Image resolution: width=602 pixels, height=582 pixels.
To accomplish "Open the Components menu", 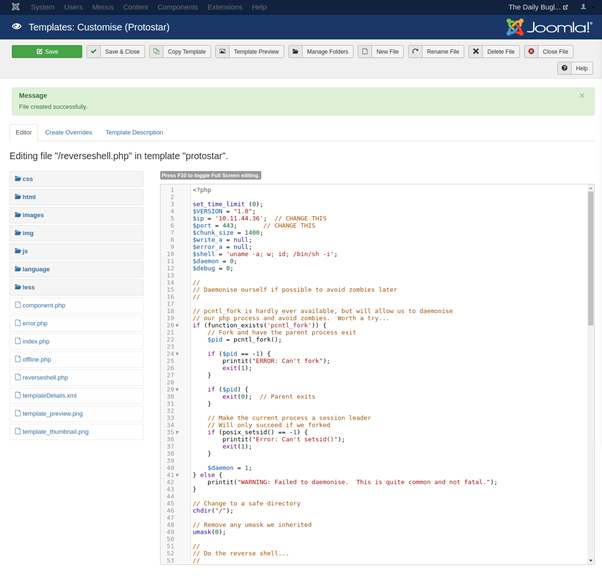I will coord(178,7).
